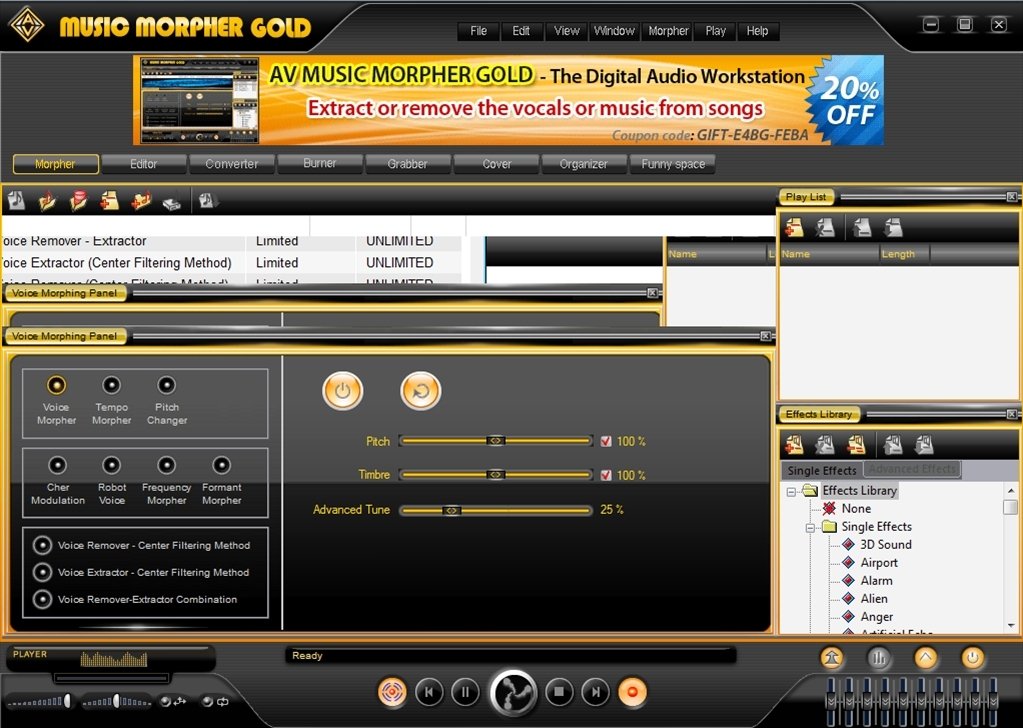Select the Voice Morpher radio button
This screenshot has width=1023, height=728.
(x=56, y=385)
